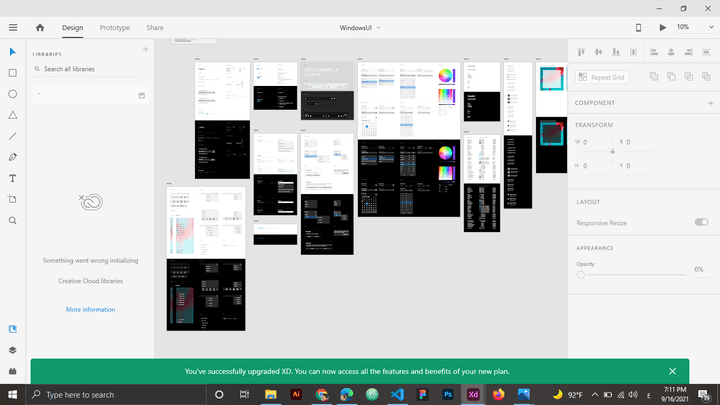Add a component with plus button

pyautogui.click(x=710, y=103)
